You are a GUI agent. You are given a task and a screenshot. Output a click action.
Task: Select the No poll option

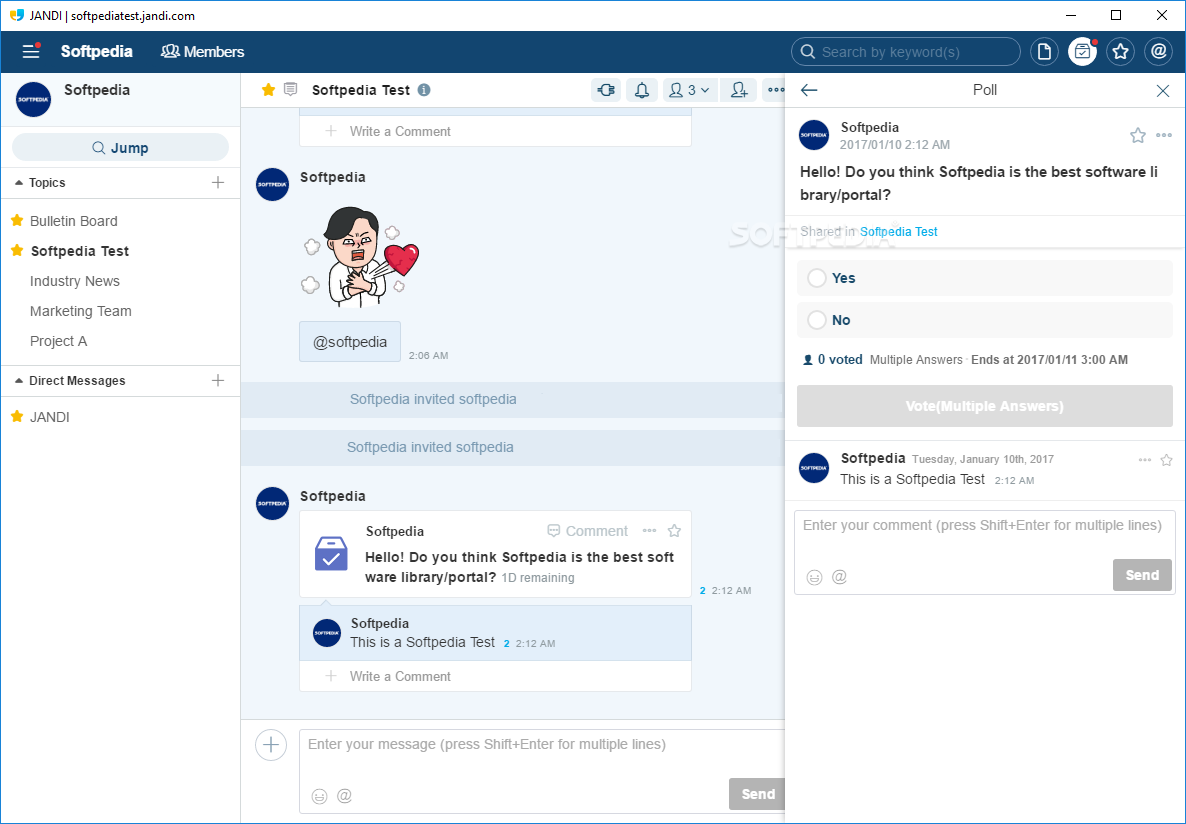[985, 320]
